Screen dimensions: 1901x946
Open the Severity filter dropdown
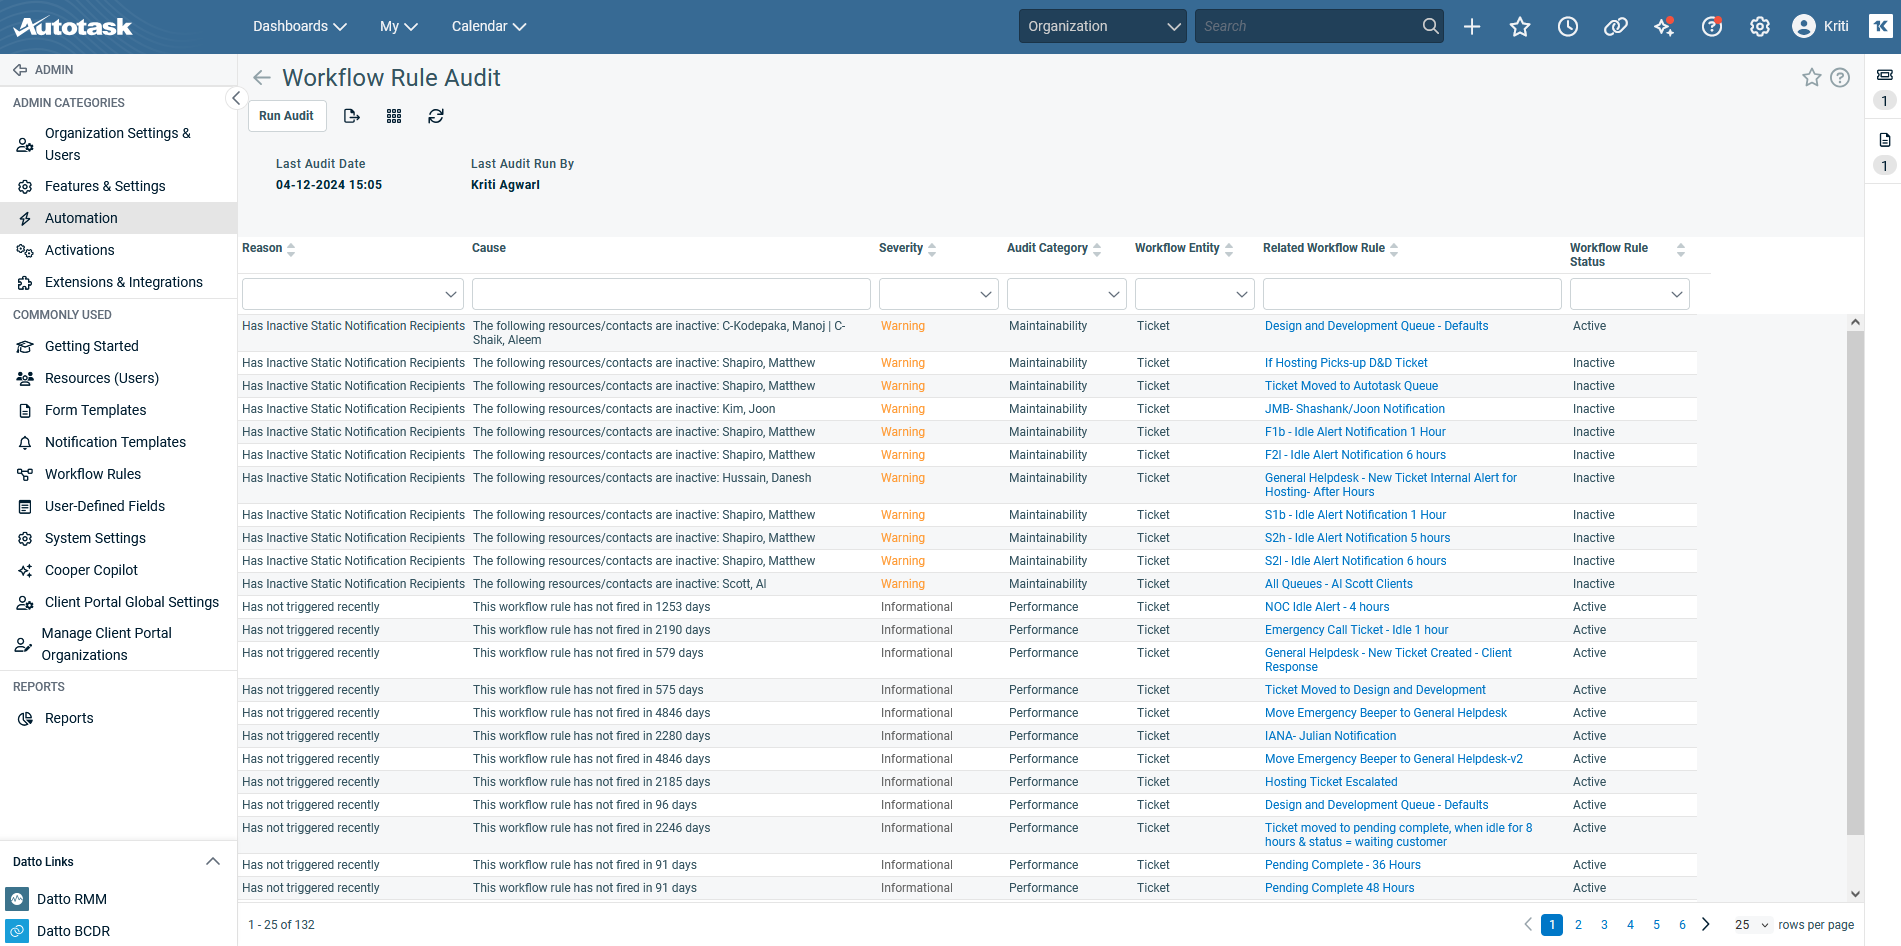tap(938, 294)
